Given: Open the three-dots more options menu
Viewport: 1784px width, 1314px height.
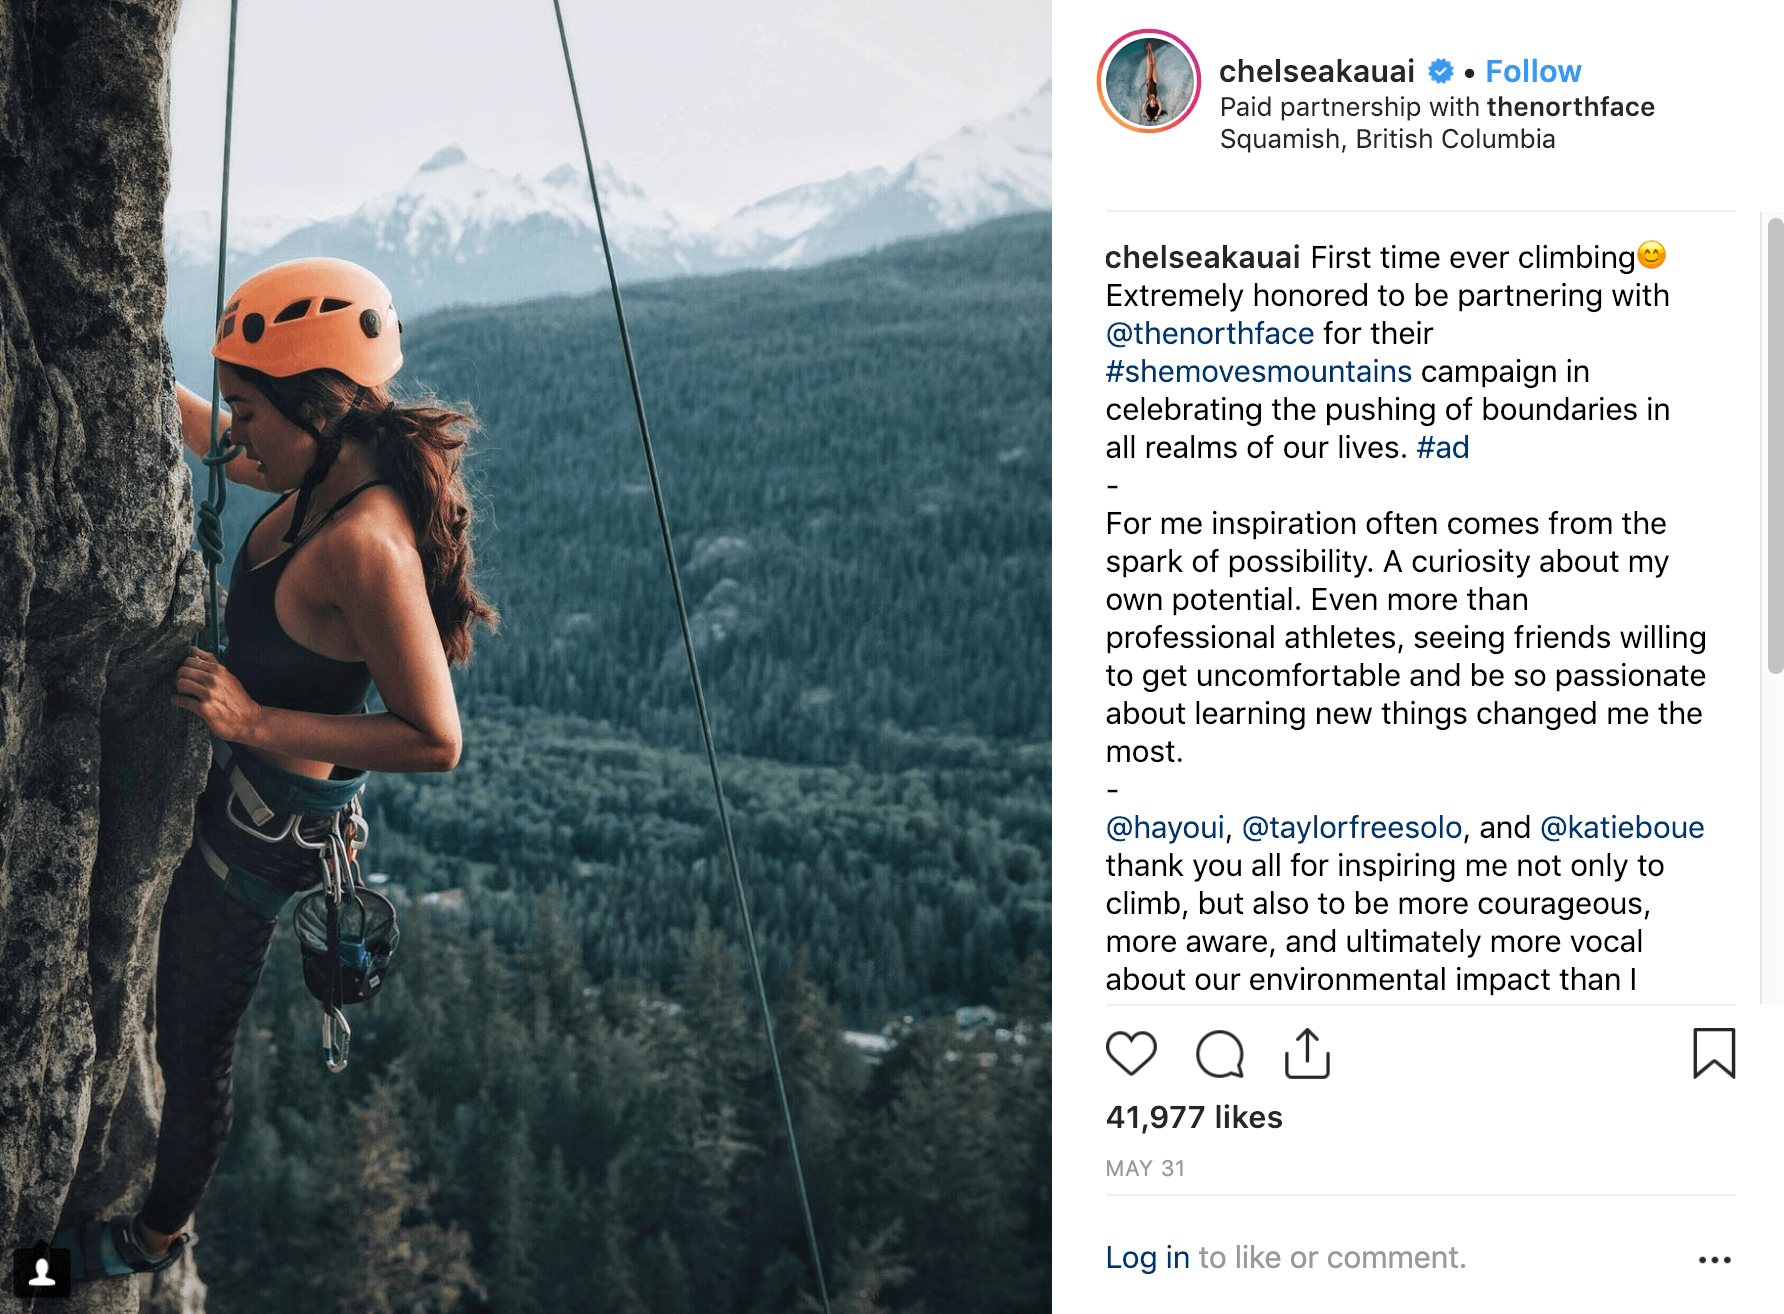Looking at the screenshot, I should tap(1714, 1259).
